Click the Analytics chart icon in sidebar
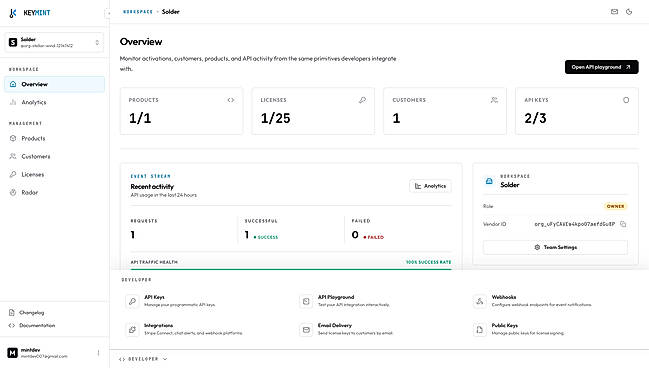The image size is (649, 368). point(13,102)
